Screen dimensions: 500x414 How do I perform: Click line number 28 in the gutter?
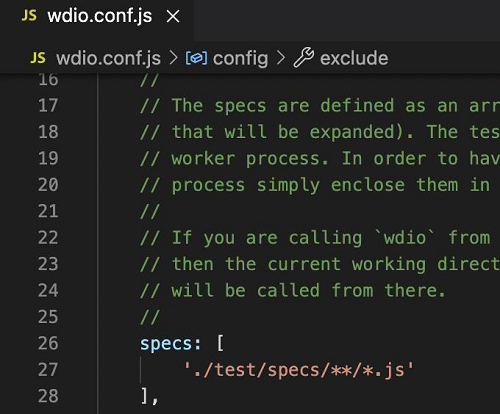(48, 396)
